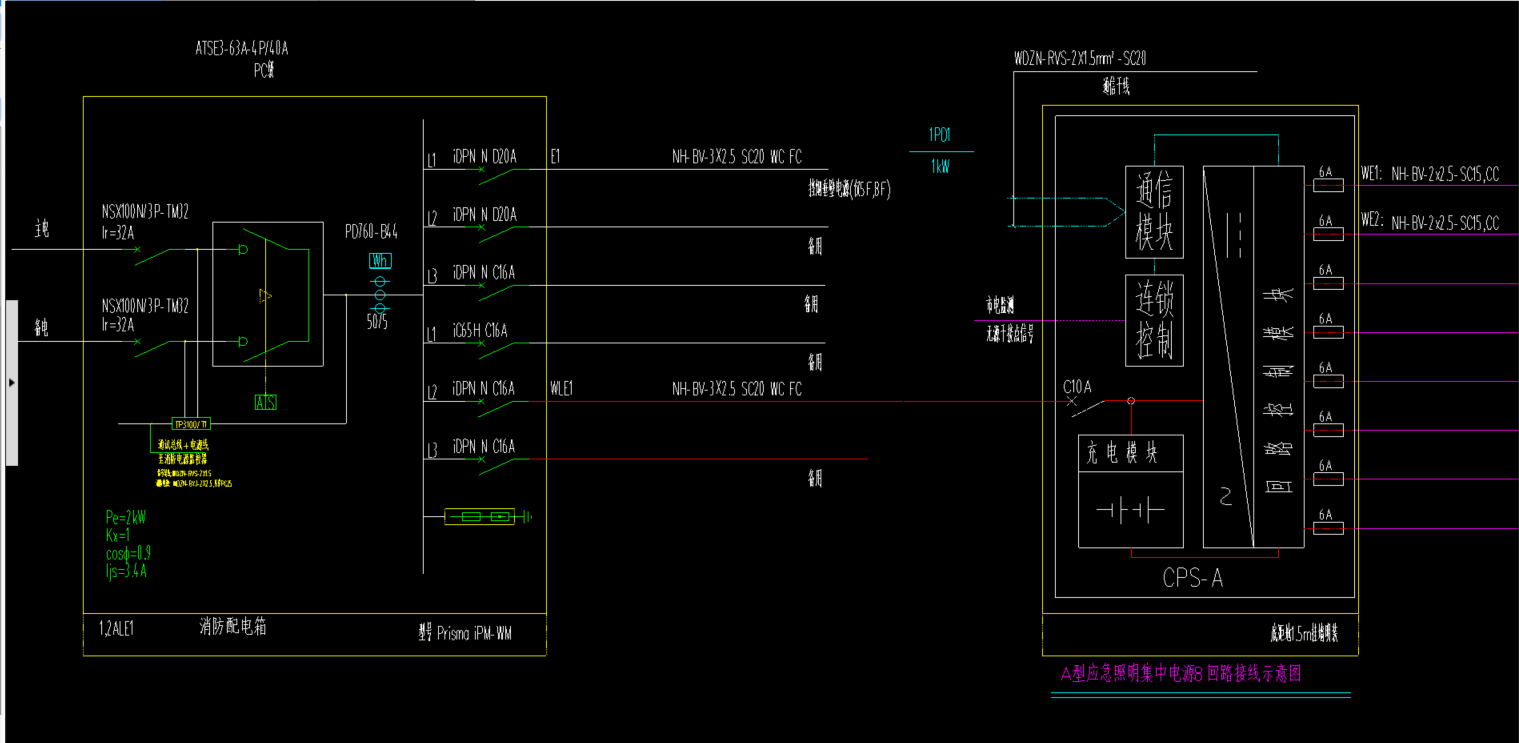Select the 1kW label under 1PD1
Viewport: 1519px width, 743px height.
tap(941, 167)
